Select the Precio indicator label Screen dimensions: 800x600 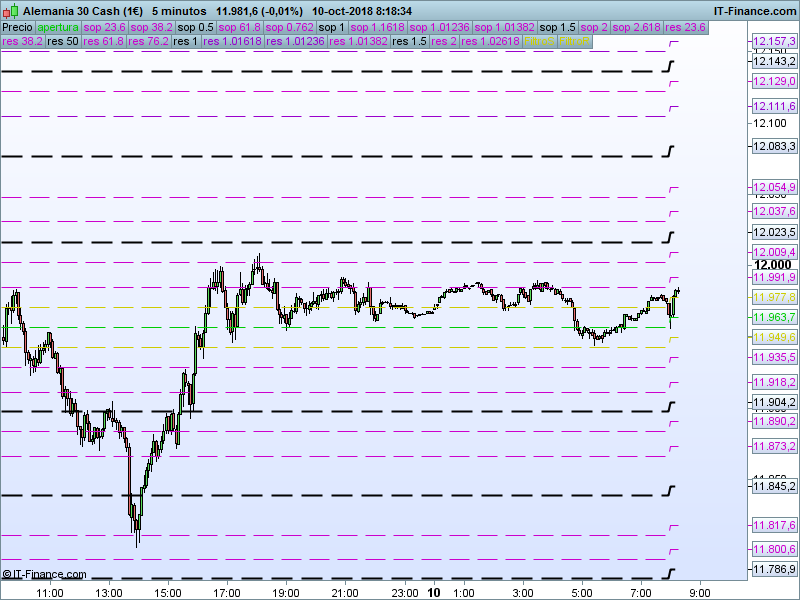point(18,28)
